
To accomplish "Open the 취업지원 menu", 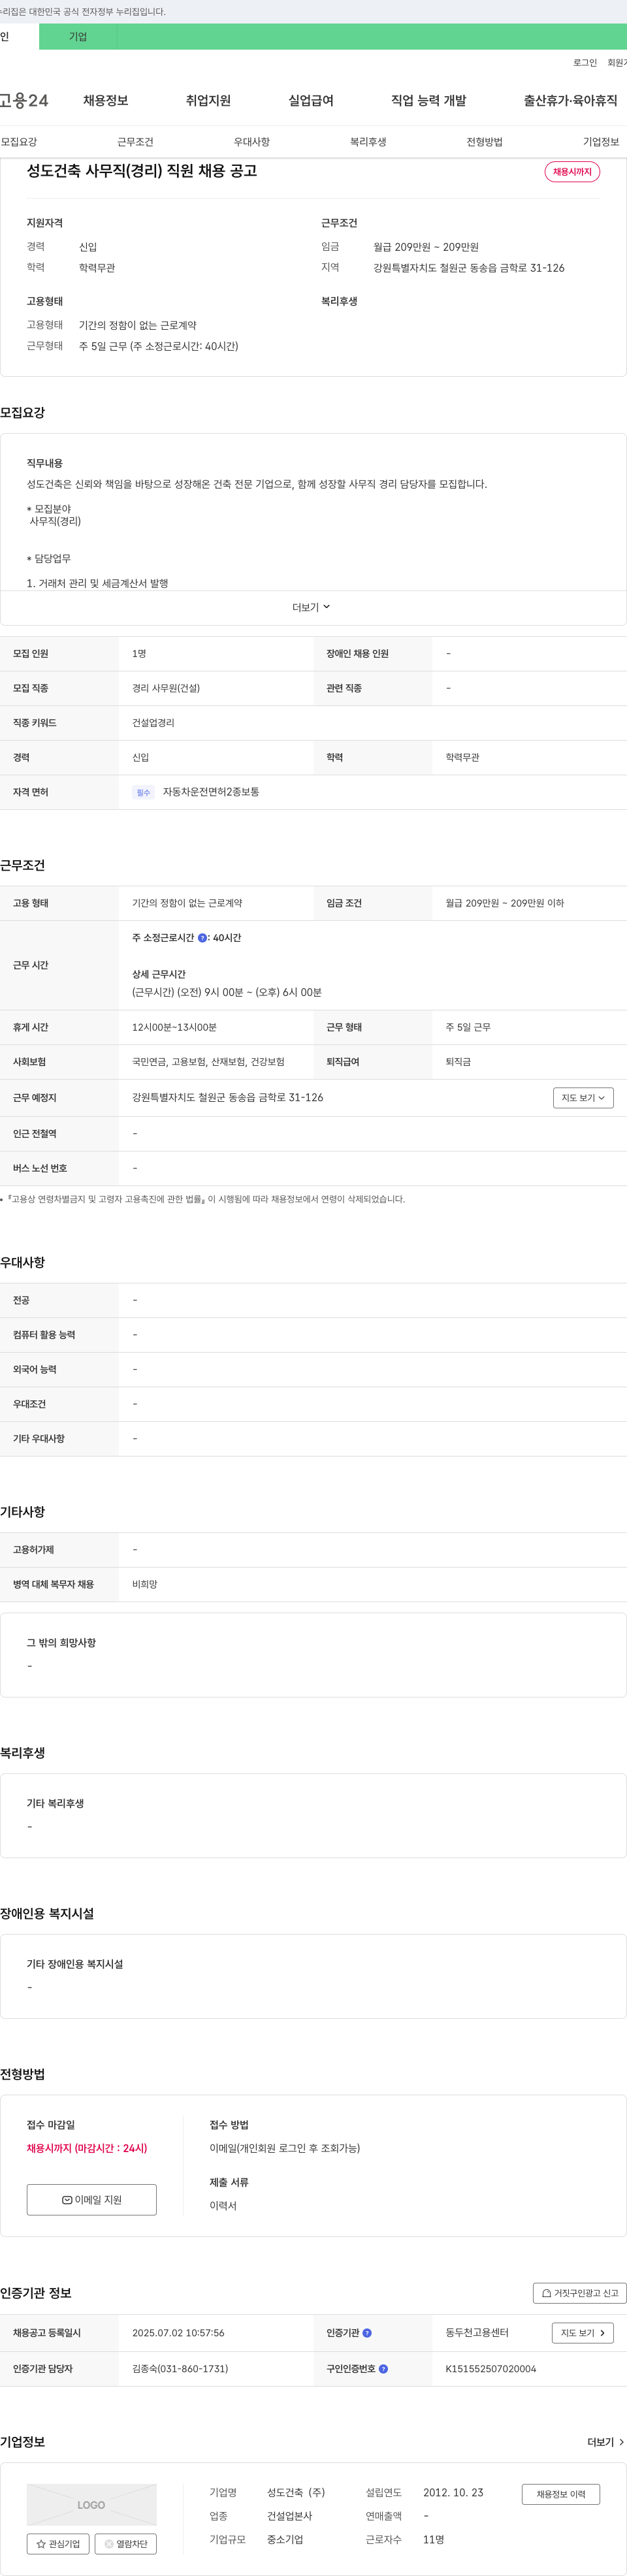I will coord(208,100).
